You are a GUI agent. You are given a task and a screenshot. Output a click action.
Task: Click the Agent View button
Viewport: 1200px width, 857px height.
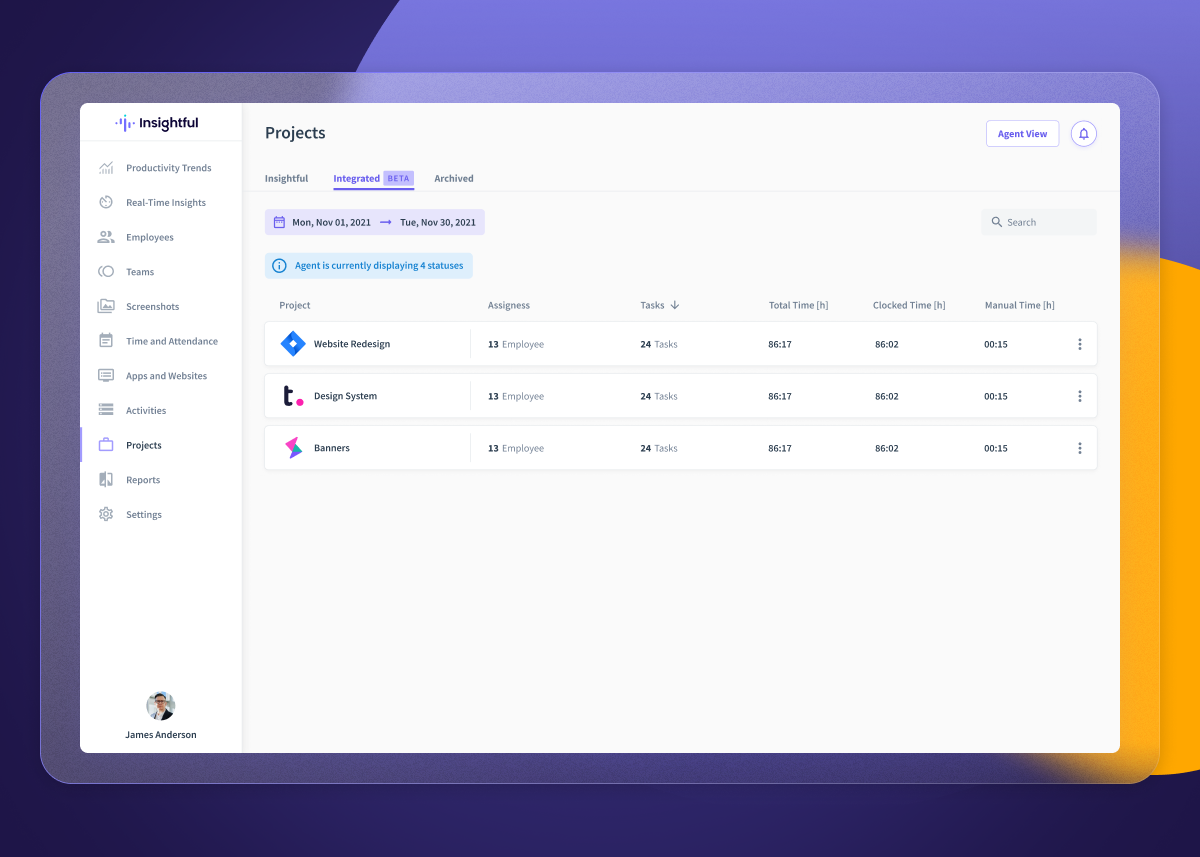(x=1022, y=134)
